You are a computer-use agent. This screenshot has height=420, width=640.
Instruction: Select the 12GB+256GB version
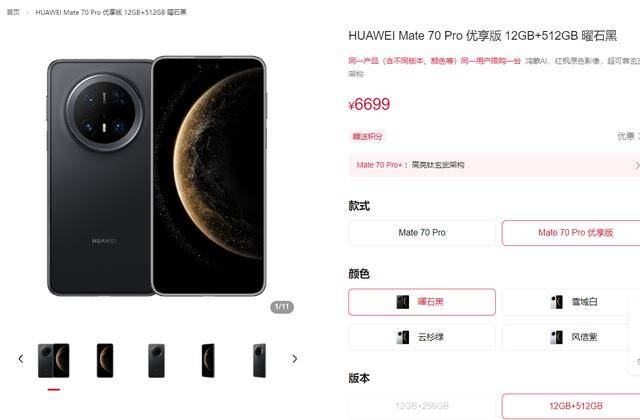click(422, 406)
